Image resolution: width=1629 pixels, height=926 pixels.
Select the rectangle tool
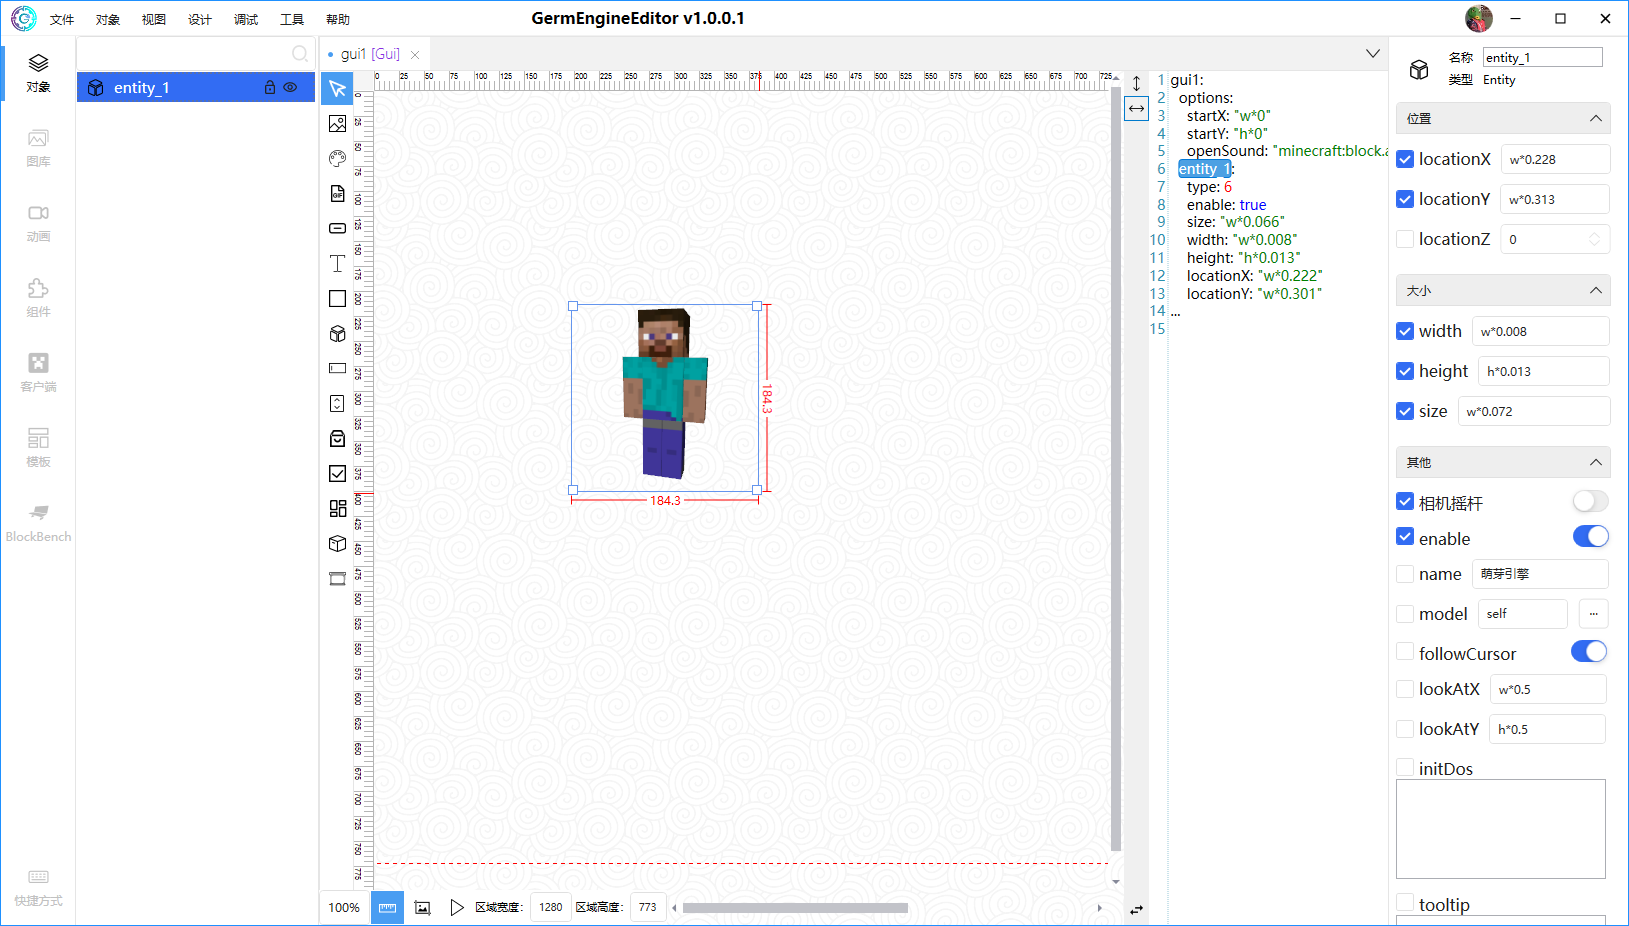coord(338,299)
